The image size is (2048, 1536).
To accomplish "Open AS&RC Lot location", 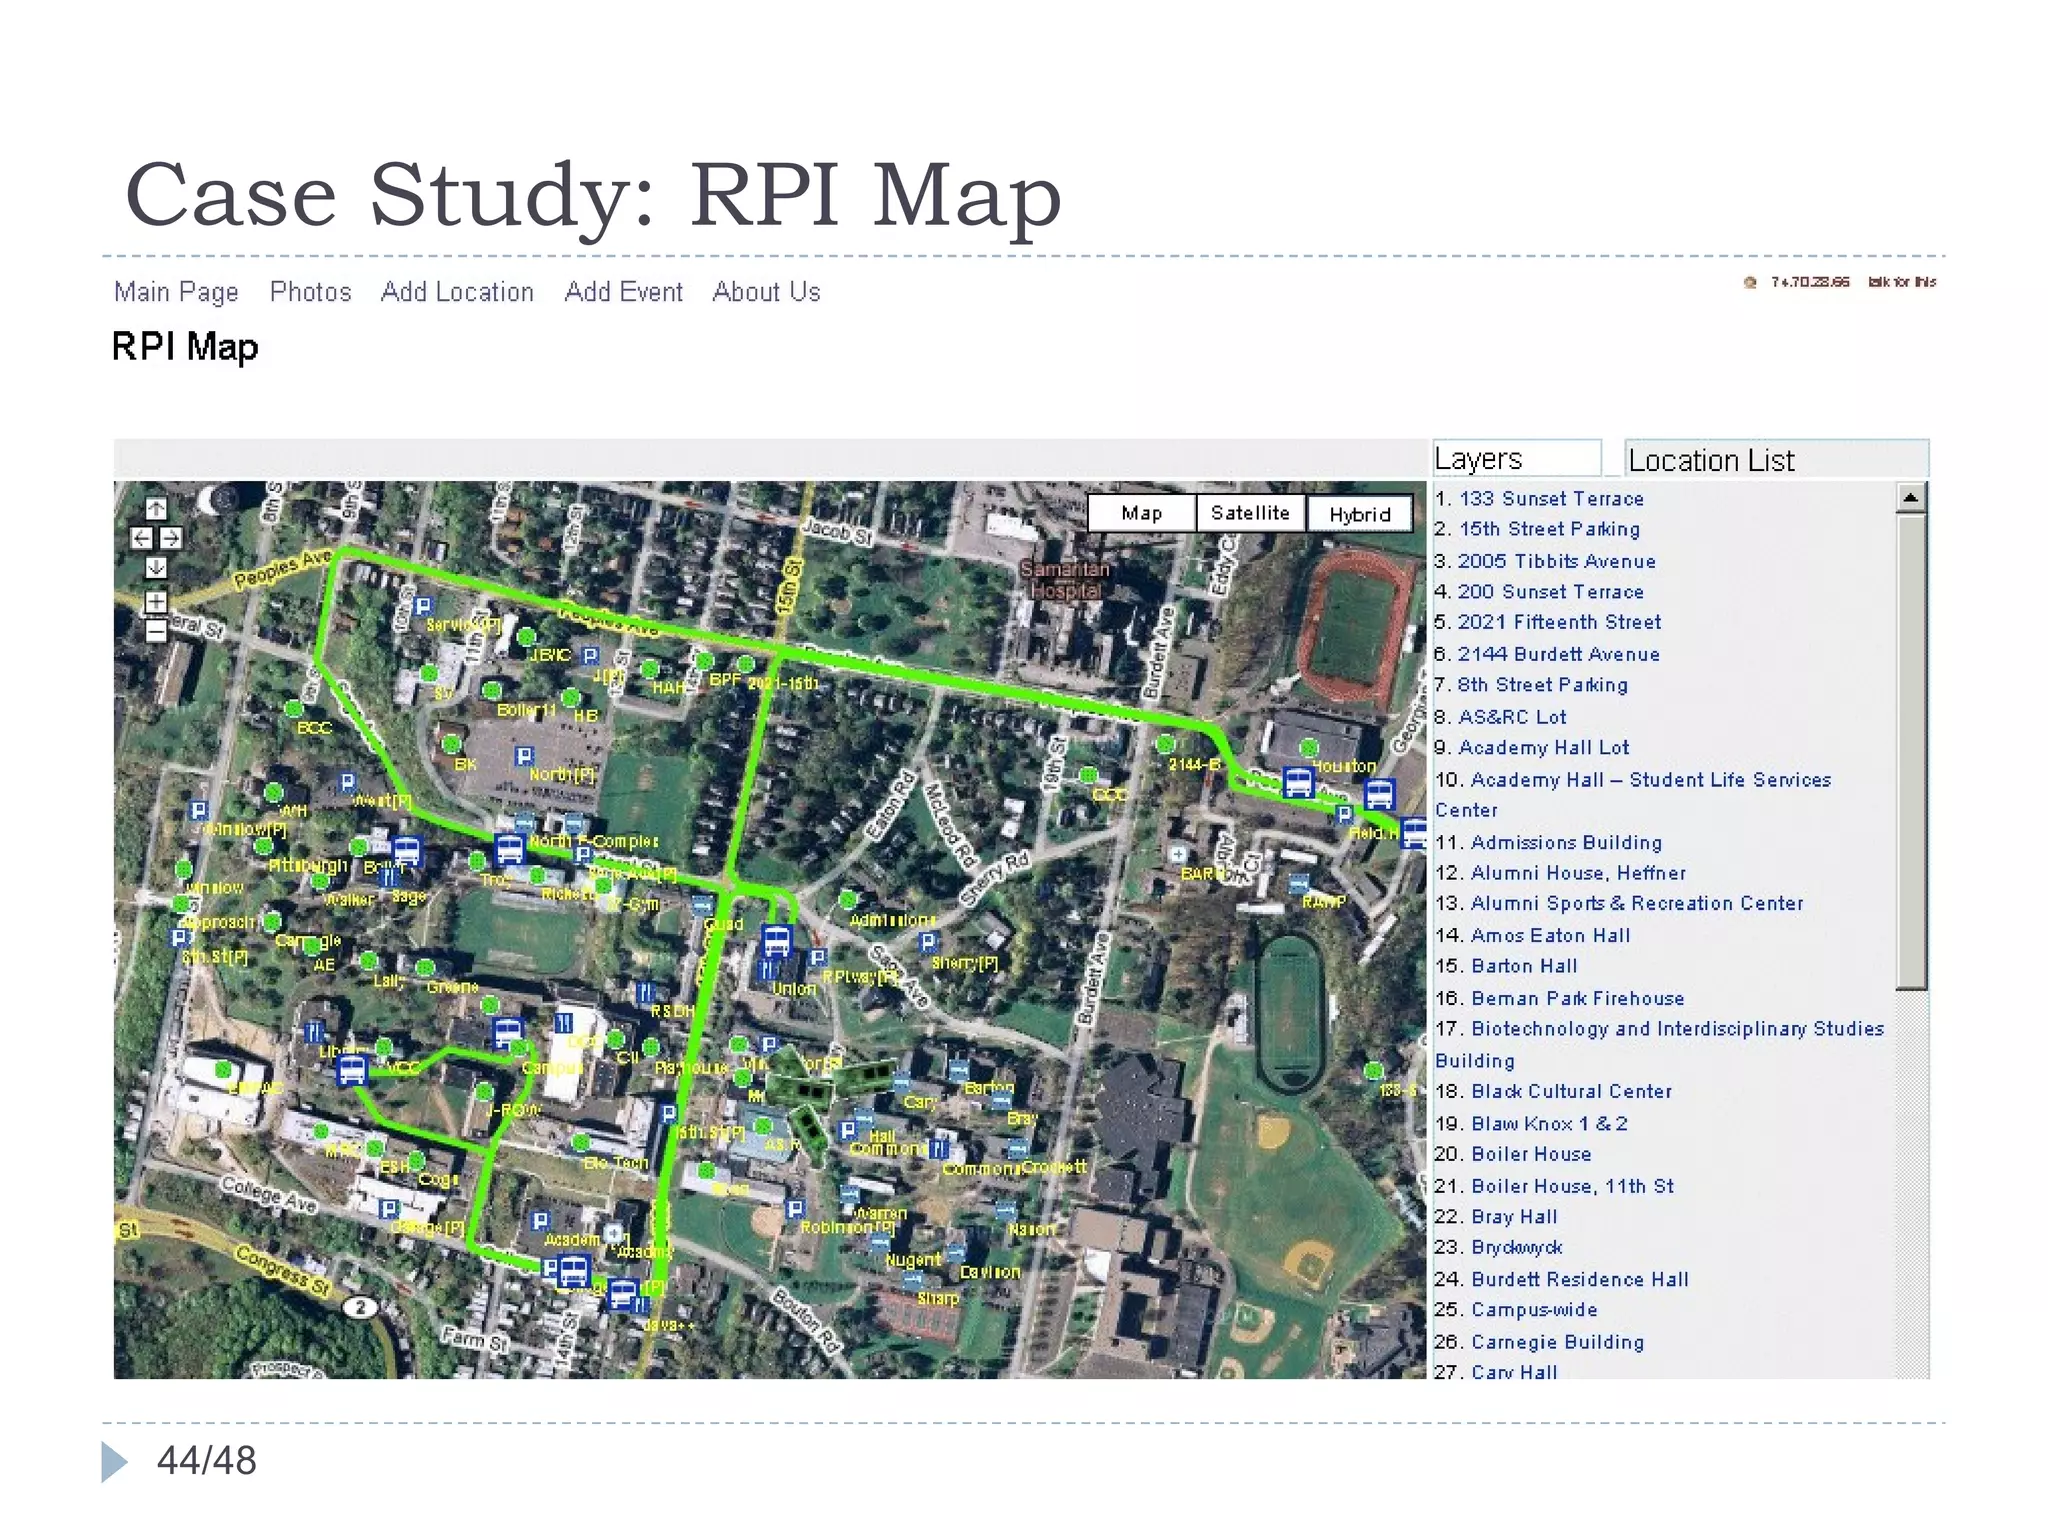I will click(1512, 717).
